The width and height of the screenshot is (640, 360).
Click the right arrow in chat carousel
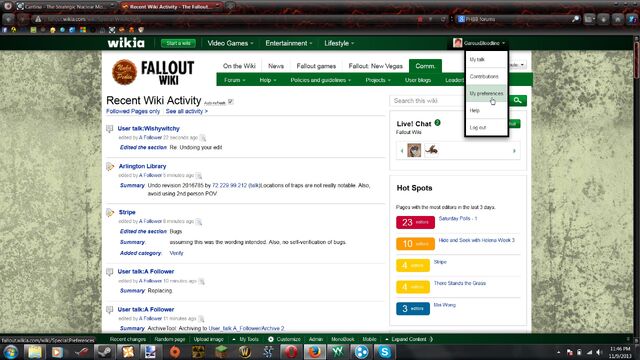[514, 151]
